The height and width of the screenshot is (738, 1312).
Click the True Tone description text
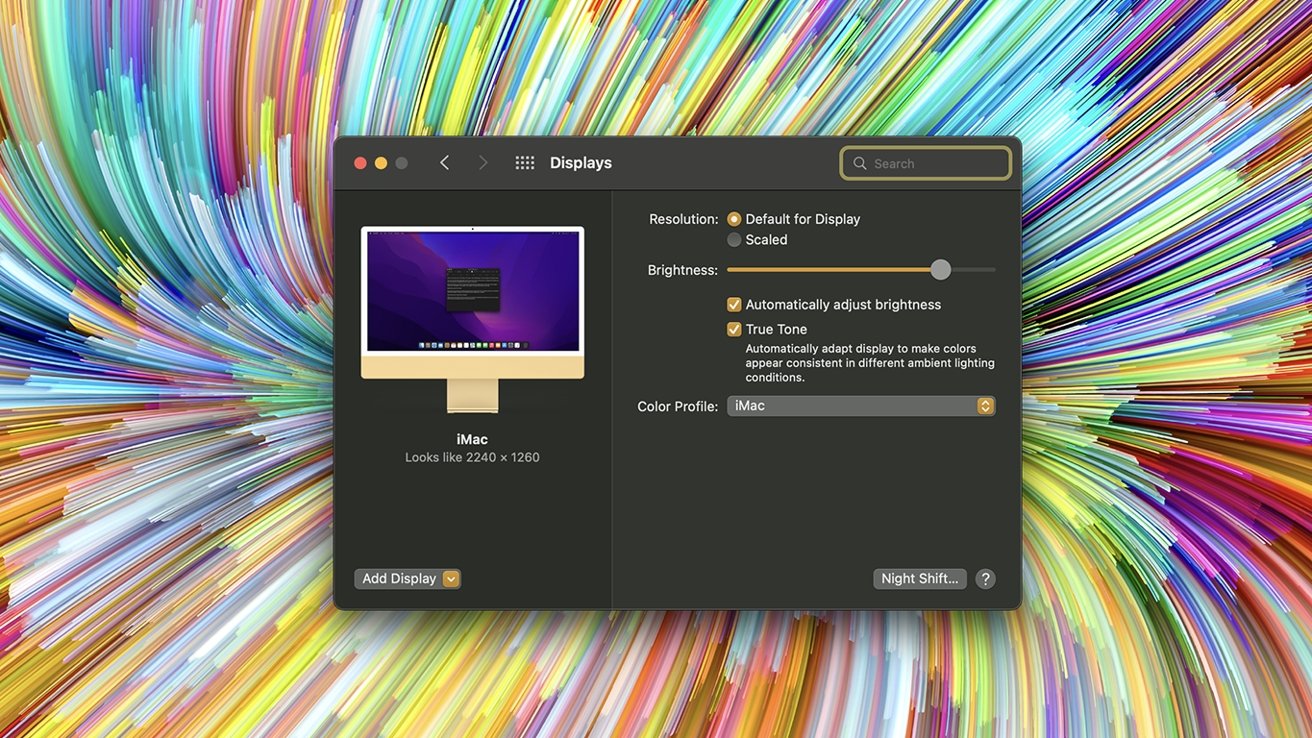click(870, 363)
